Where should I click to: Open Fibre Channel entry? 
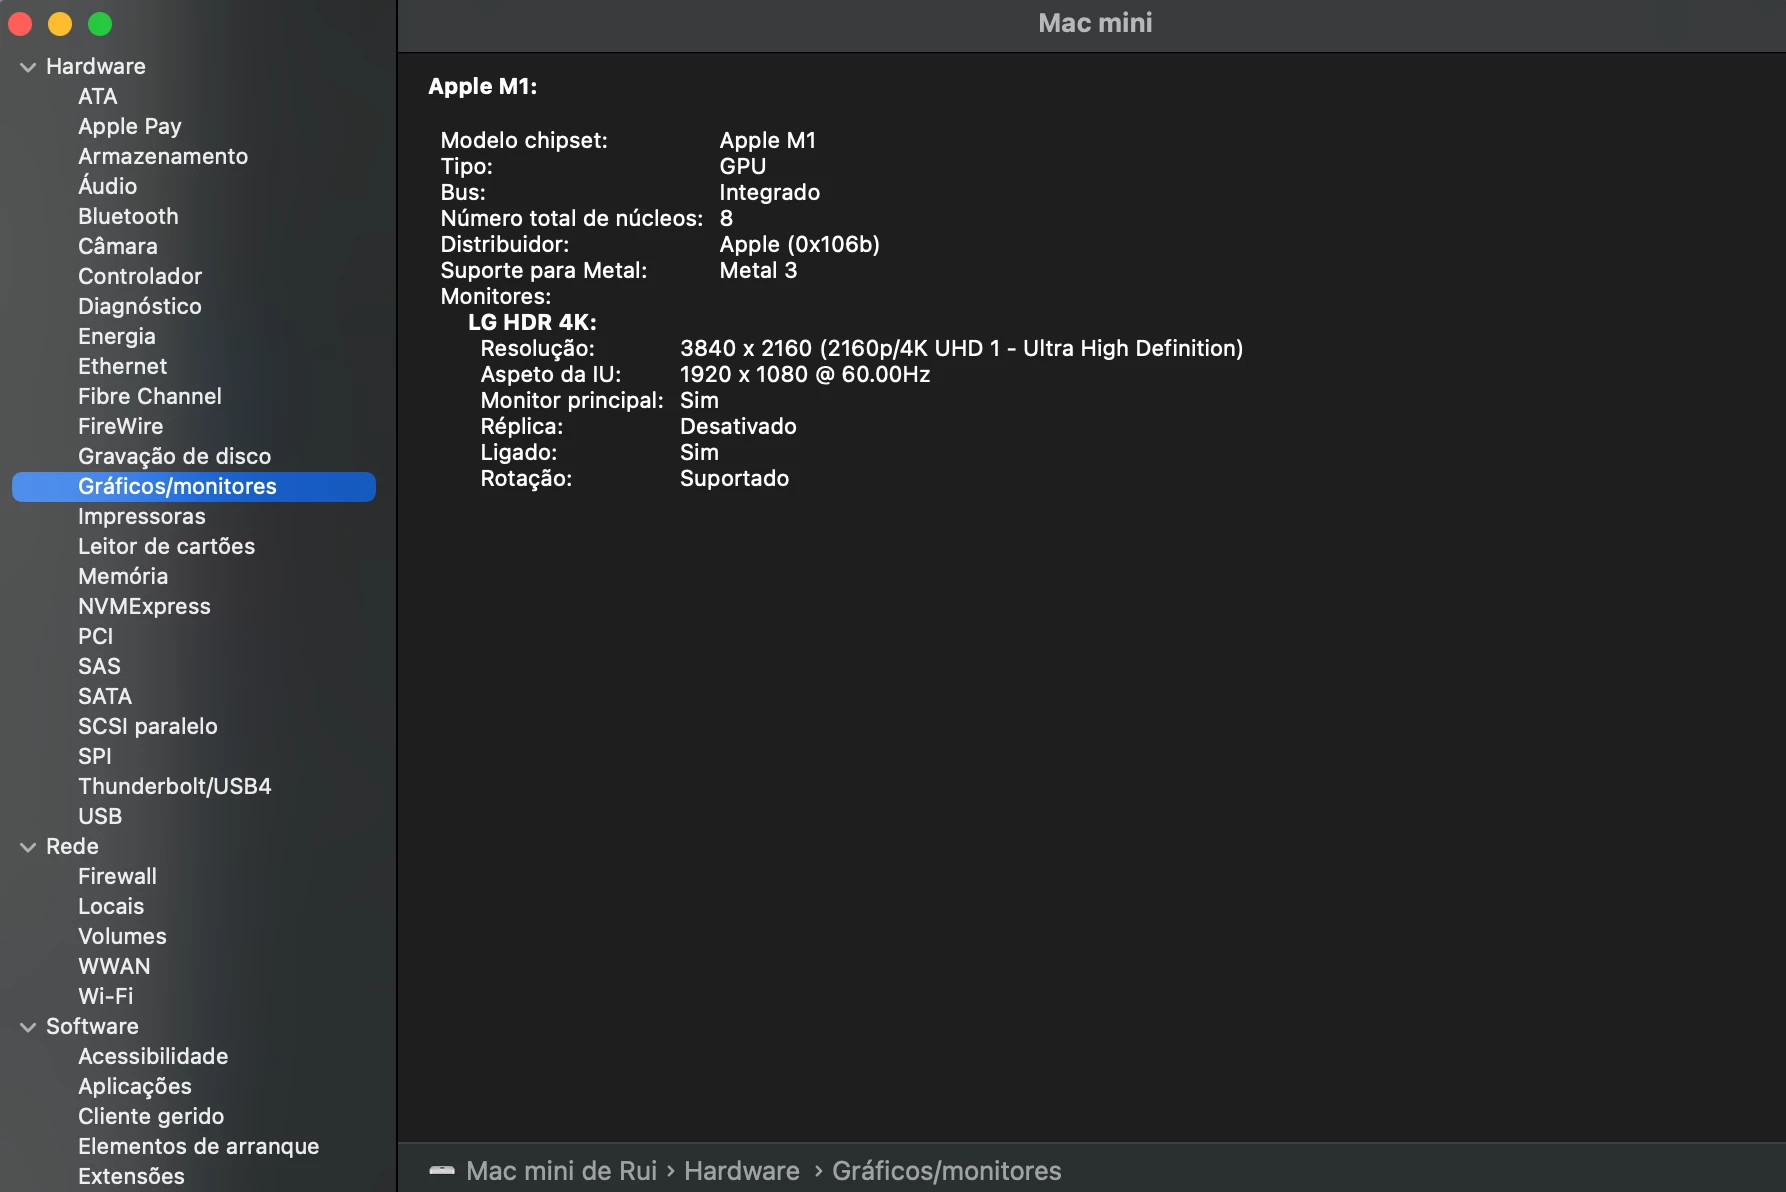point(150,397)
